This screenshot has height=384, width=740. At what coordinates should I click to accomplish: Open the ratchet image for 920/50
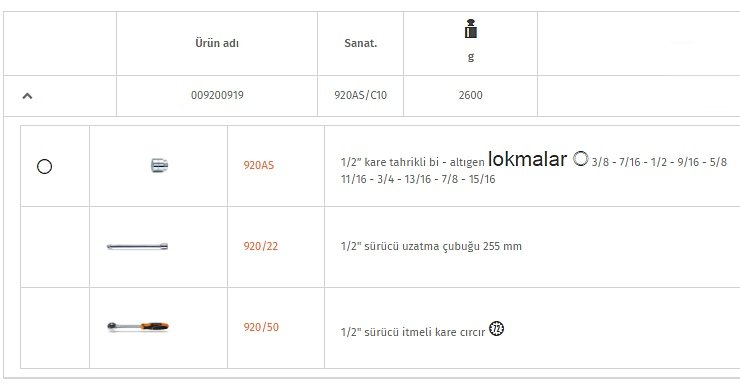coord(137,326)
